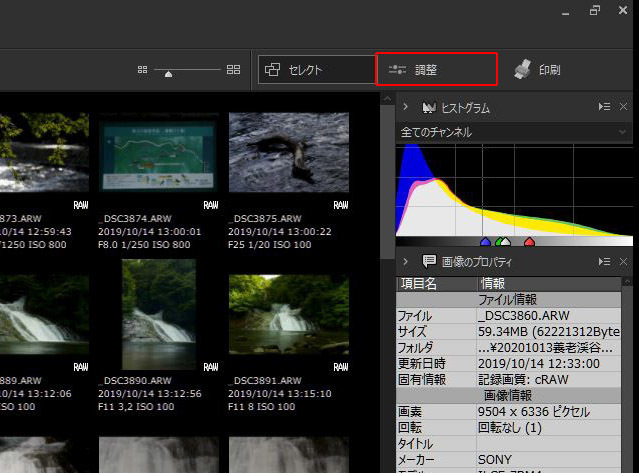Screen dimensions: 639x473
Task: Collapse the ヒストグラム panel
Action: click(406, 107)
